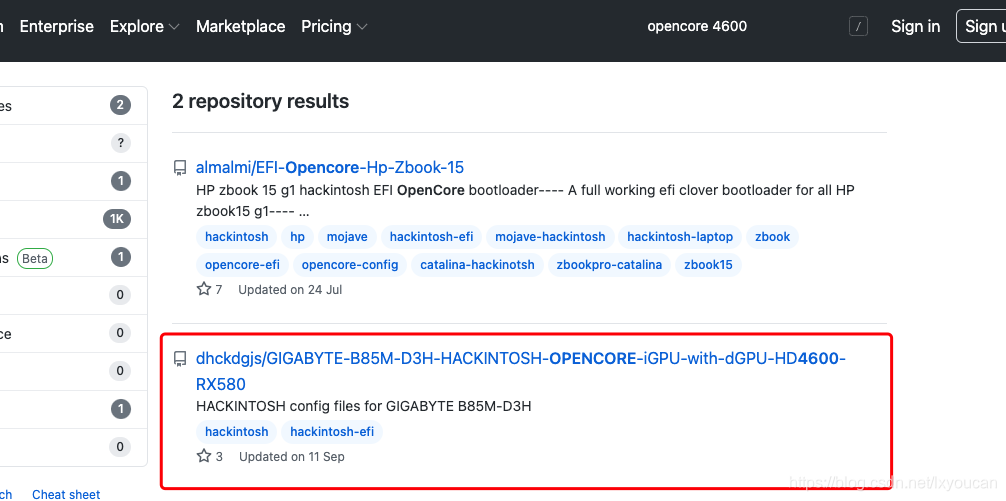Click "Updated on 24 Jul" text
1006x501 pixels.
pos(290,290)
